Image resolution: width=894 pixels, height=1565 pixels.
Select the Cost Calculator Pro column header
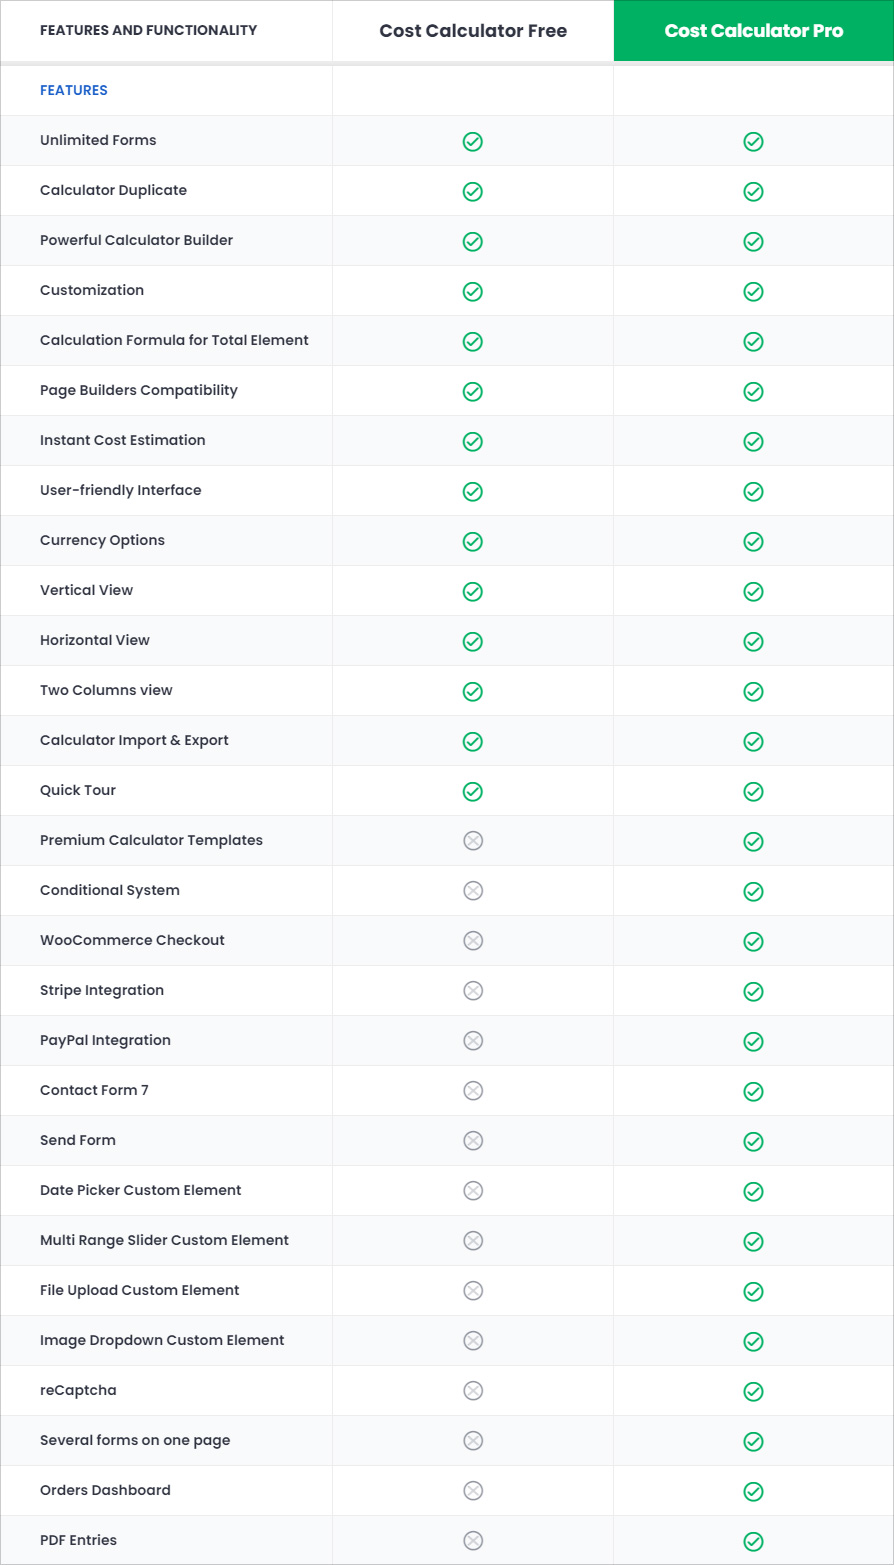[753, 31]
